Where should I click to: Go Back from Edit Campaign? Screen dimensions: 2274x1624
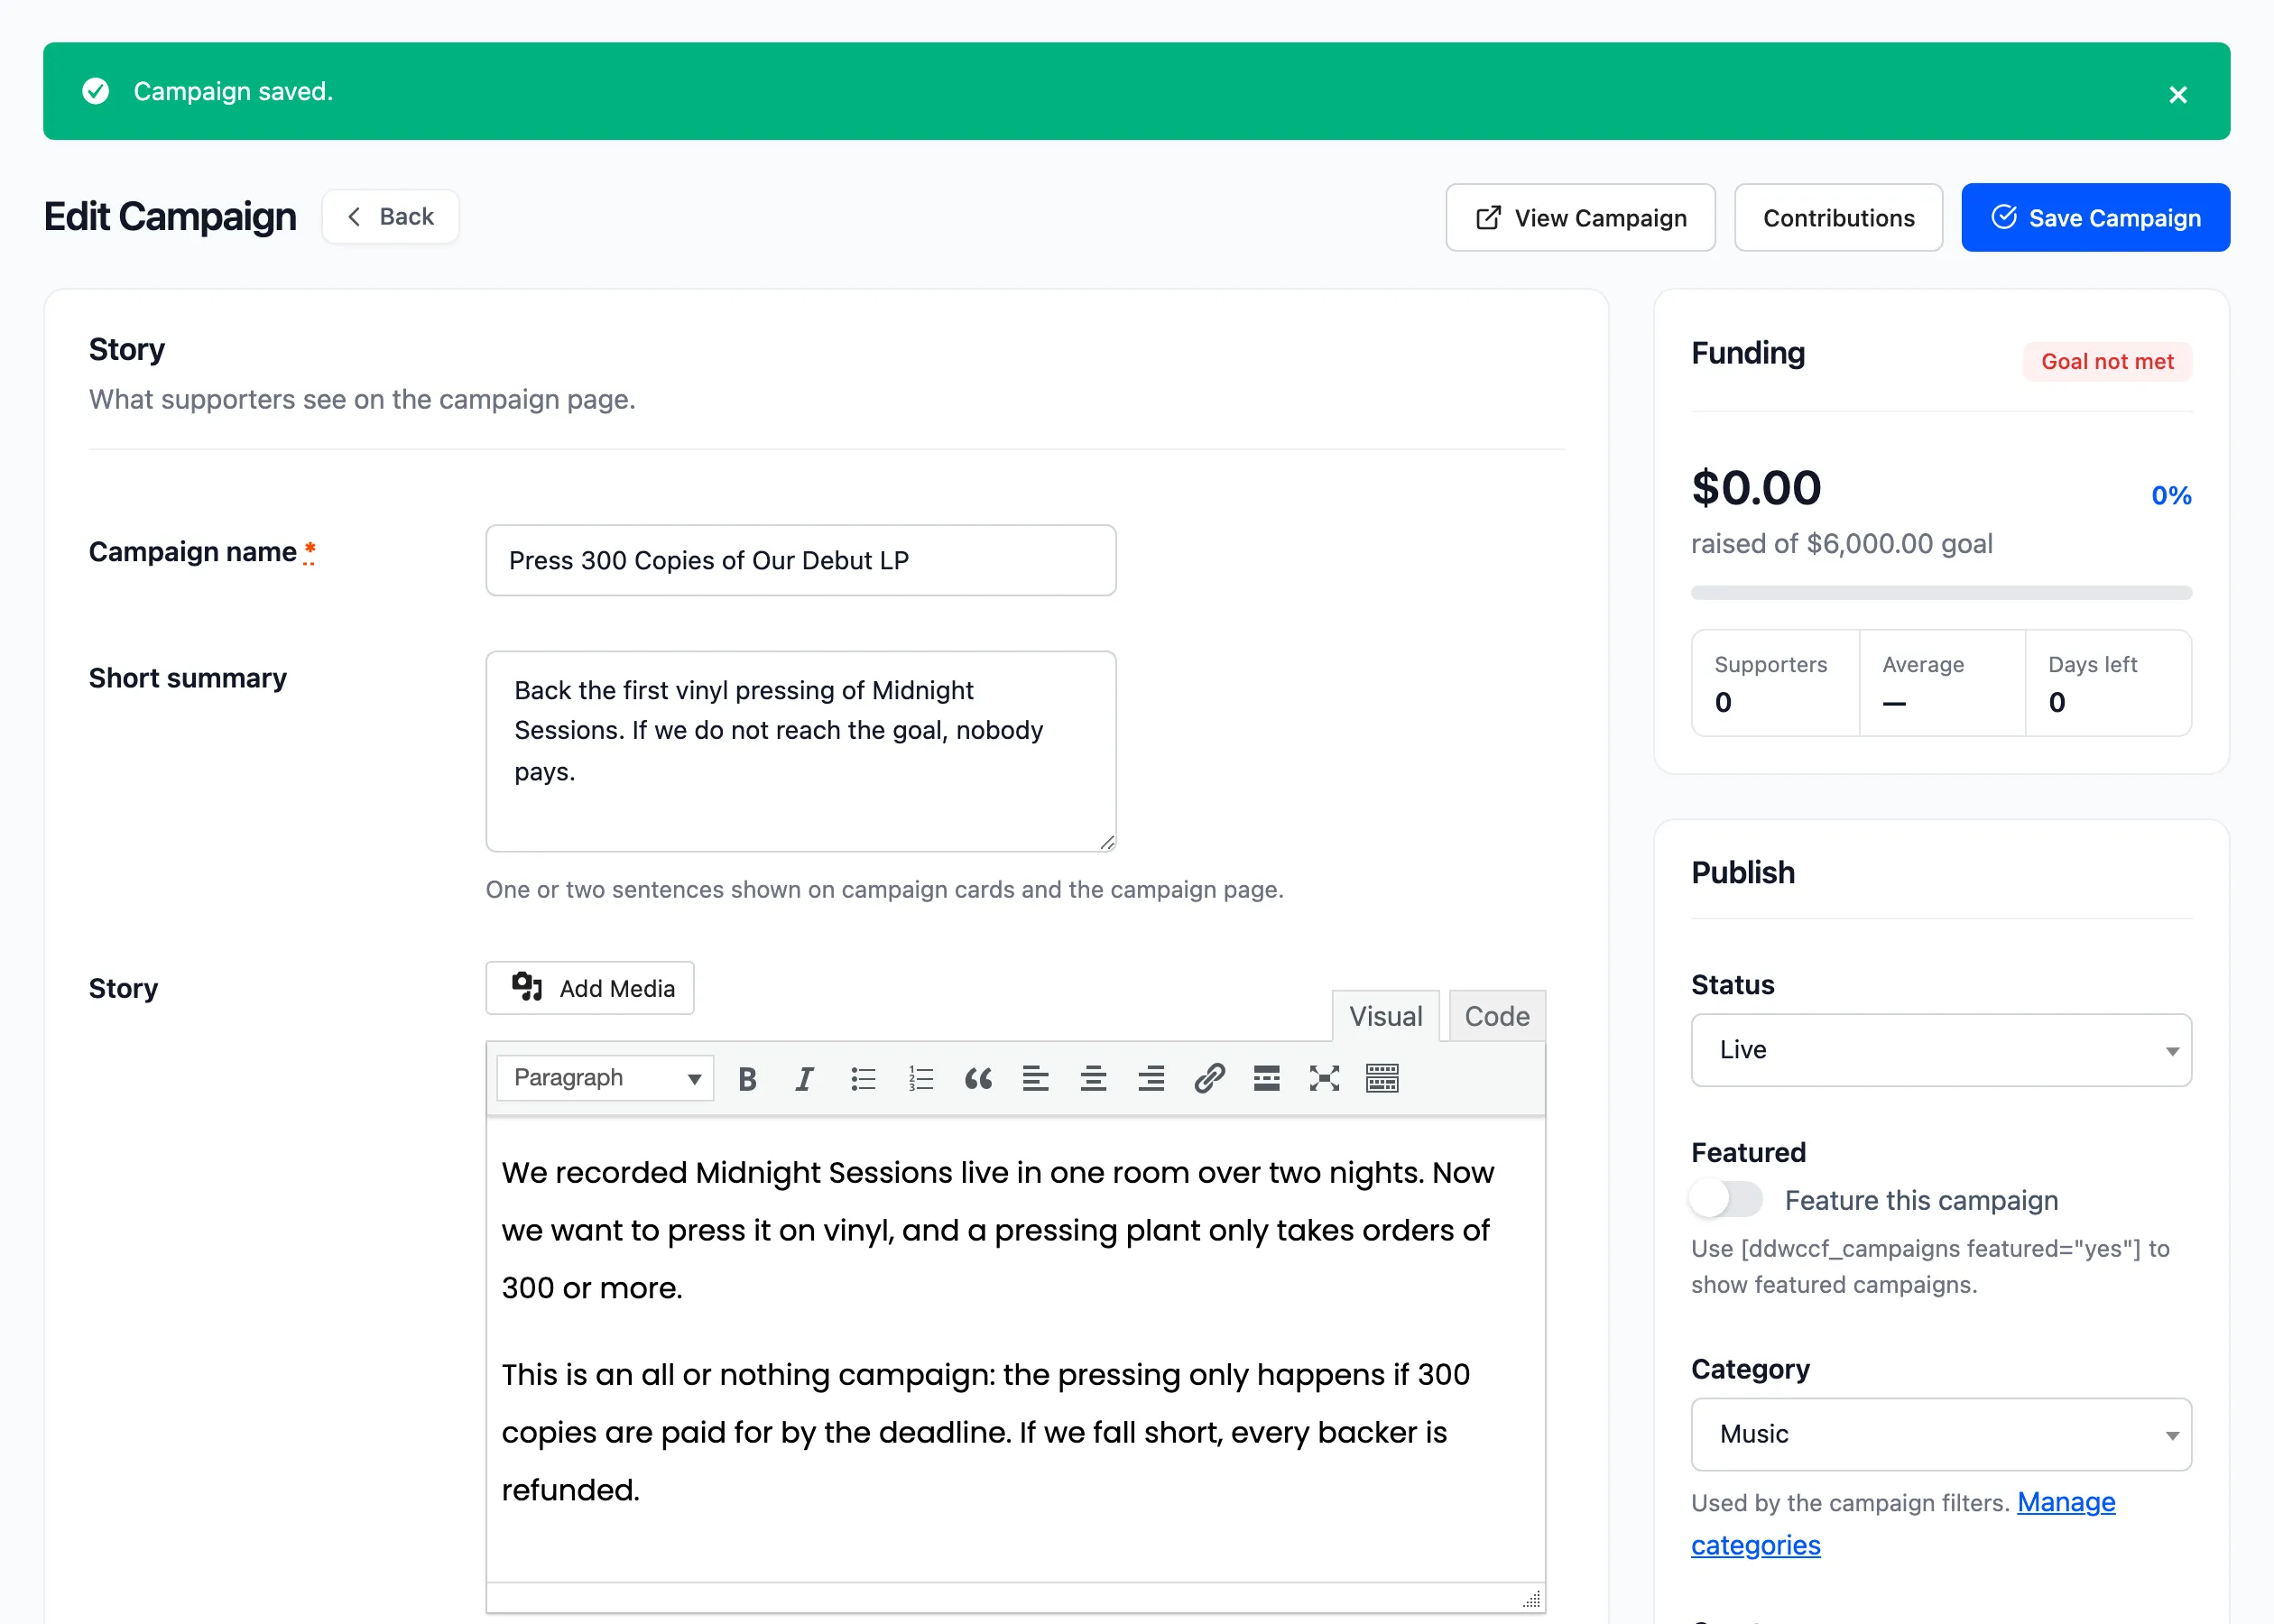[x=390, y=217]
